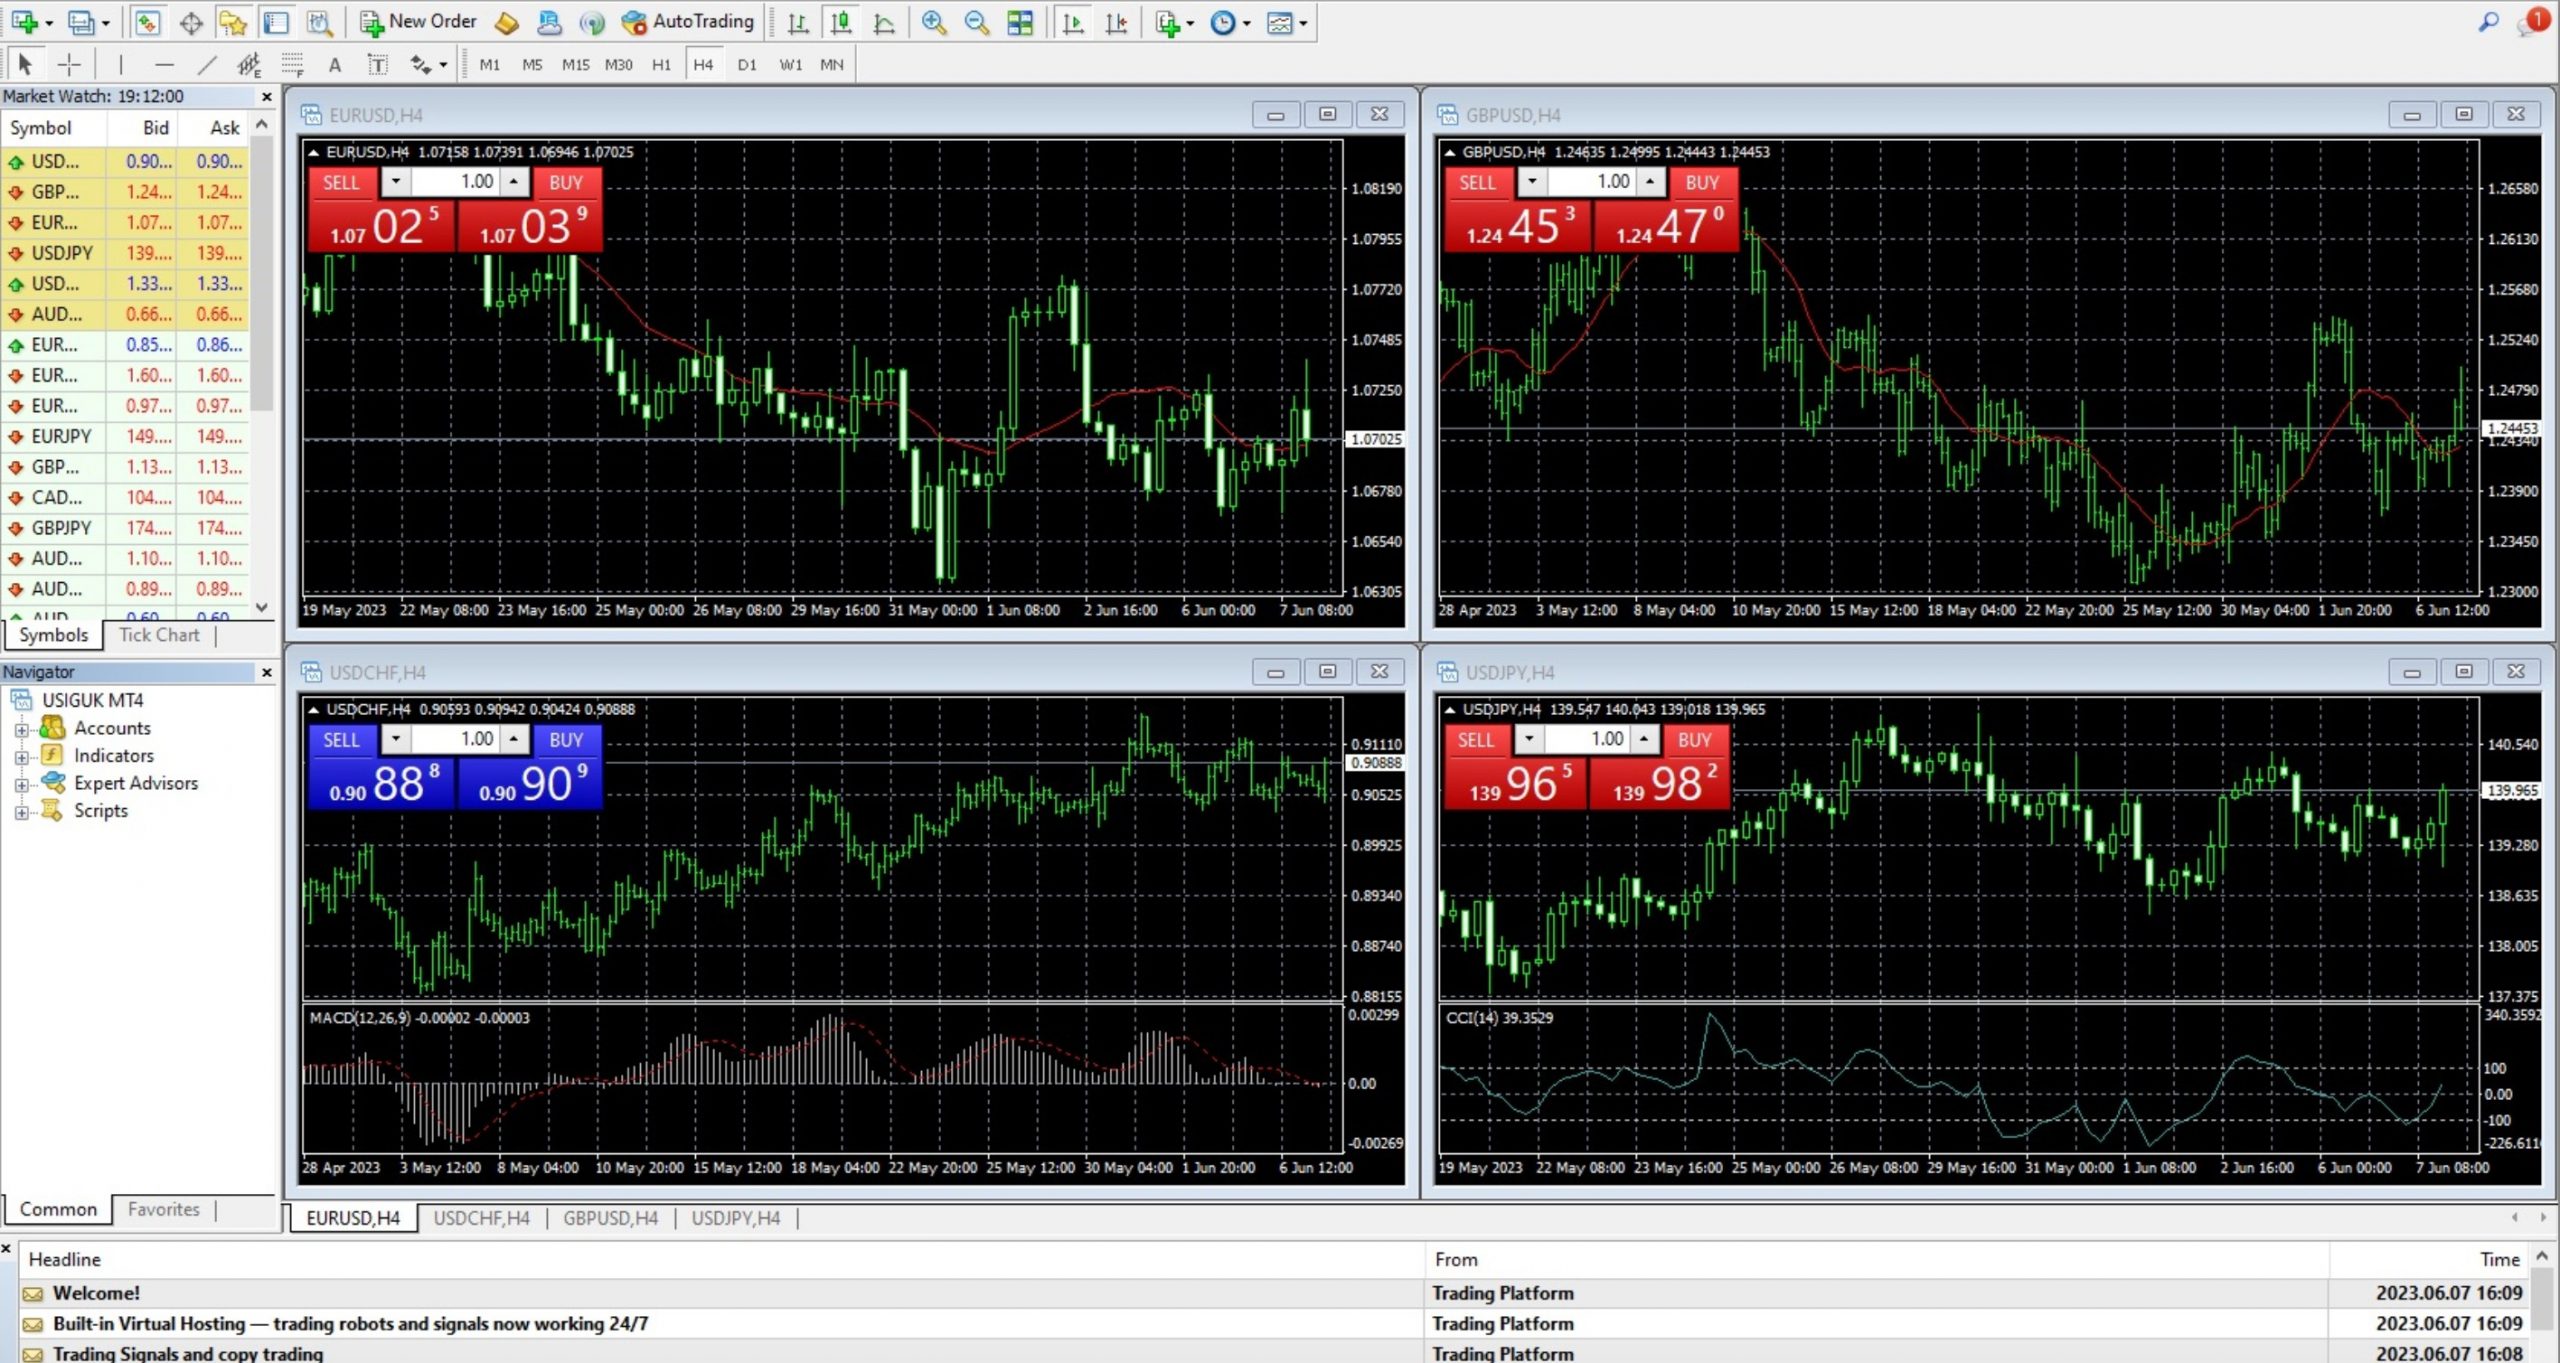Image resolution: width=2560 pixels, height=1363 pixels.
Task: Click the Market Watch vertical scrollbar
Action: tap(262, 366)
